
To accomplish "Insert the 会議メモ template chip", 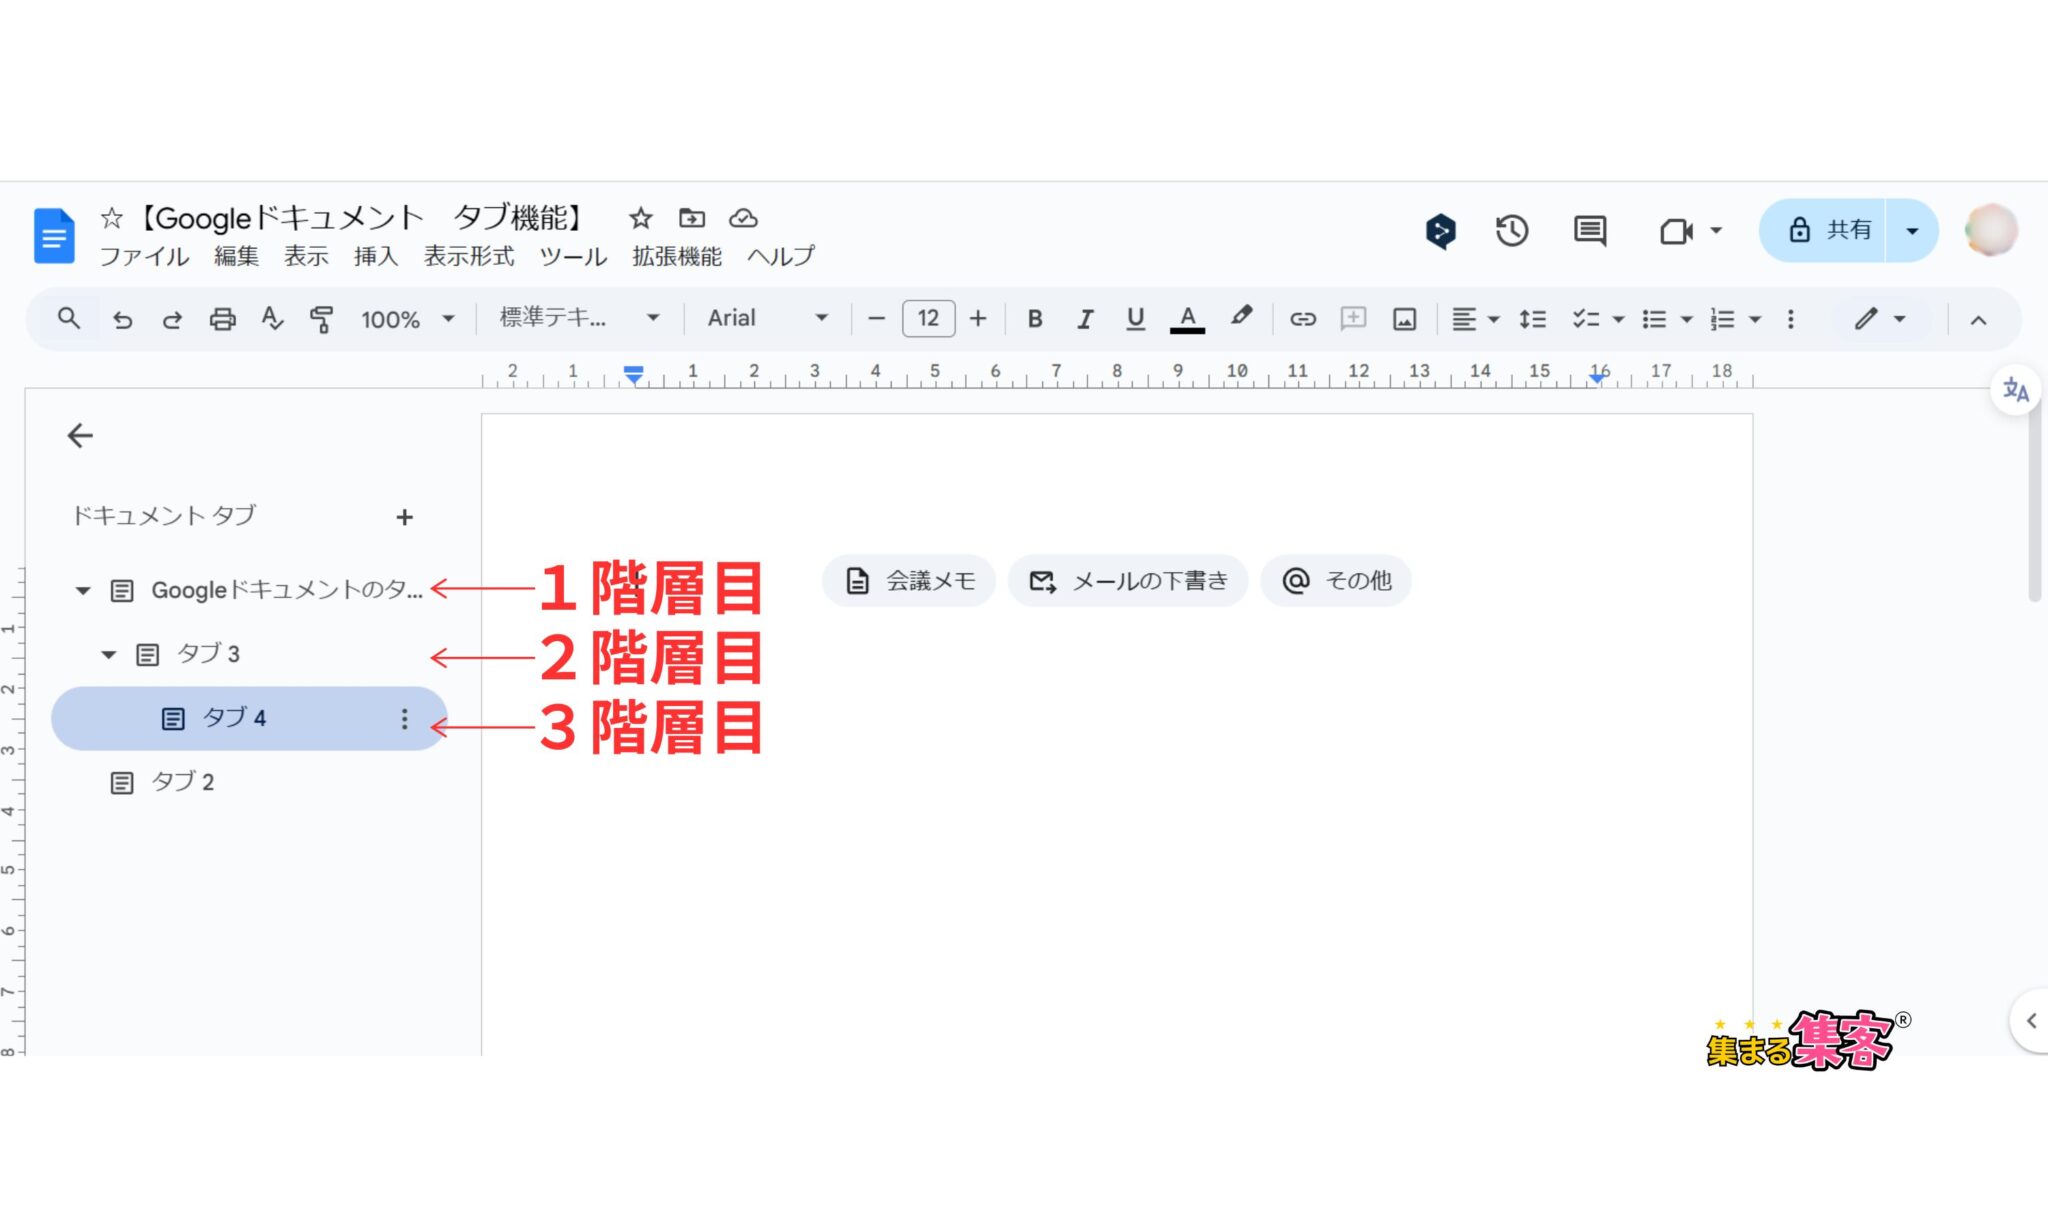I will (x=909, y=581).
